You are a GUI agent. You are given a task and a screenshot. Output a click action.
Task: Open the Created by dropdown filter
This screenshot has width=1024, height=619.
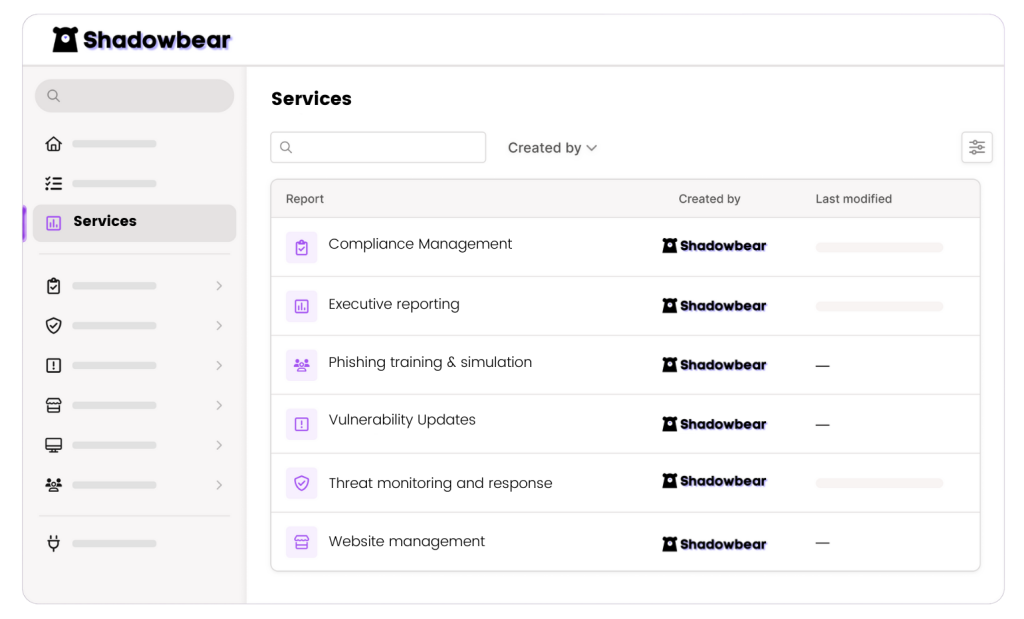coord(552,148)
